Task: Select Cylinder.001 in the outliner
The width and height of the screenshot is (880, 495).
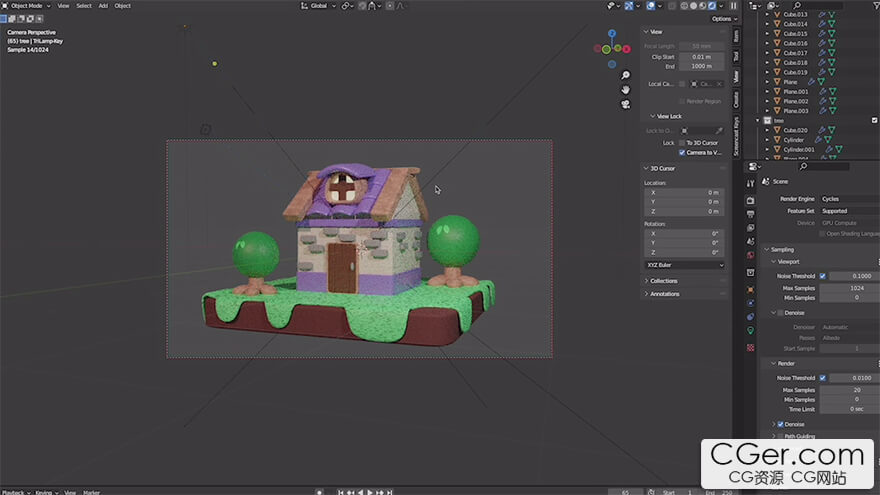Action: pyautogui.click(x=798, y=150)
